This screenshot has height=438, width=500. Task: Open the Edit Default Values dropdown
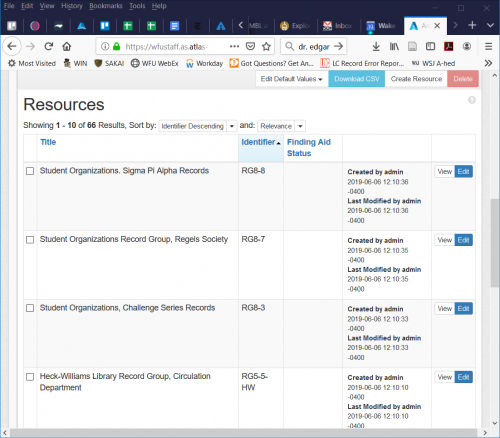pos(292,79)
